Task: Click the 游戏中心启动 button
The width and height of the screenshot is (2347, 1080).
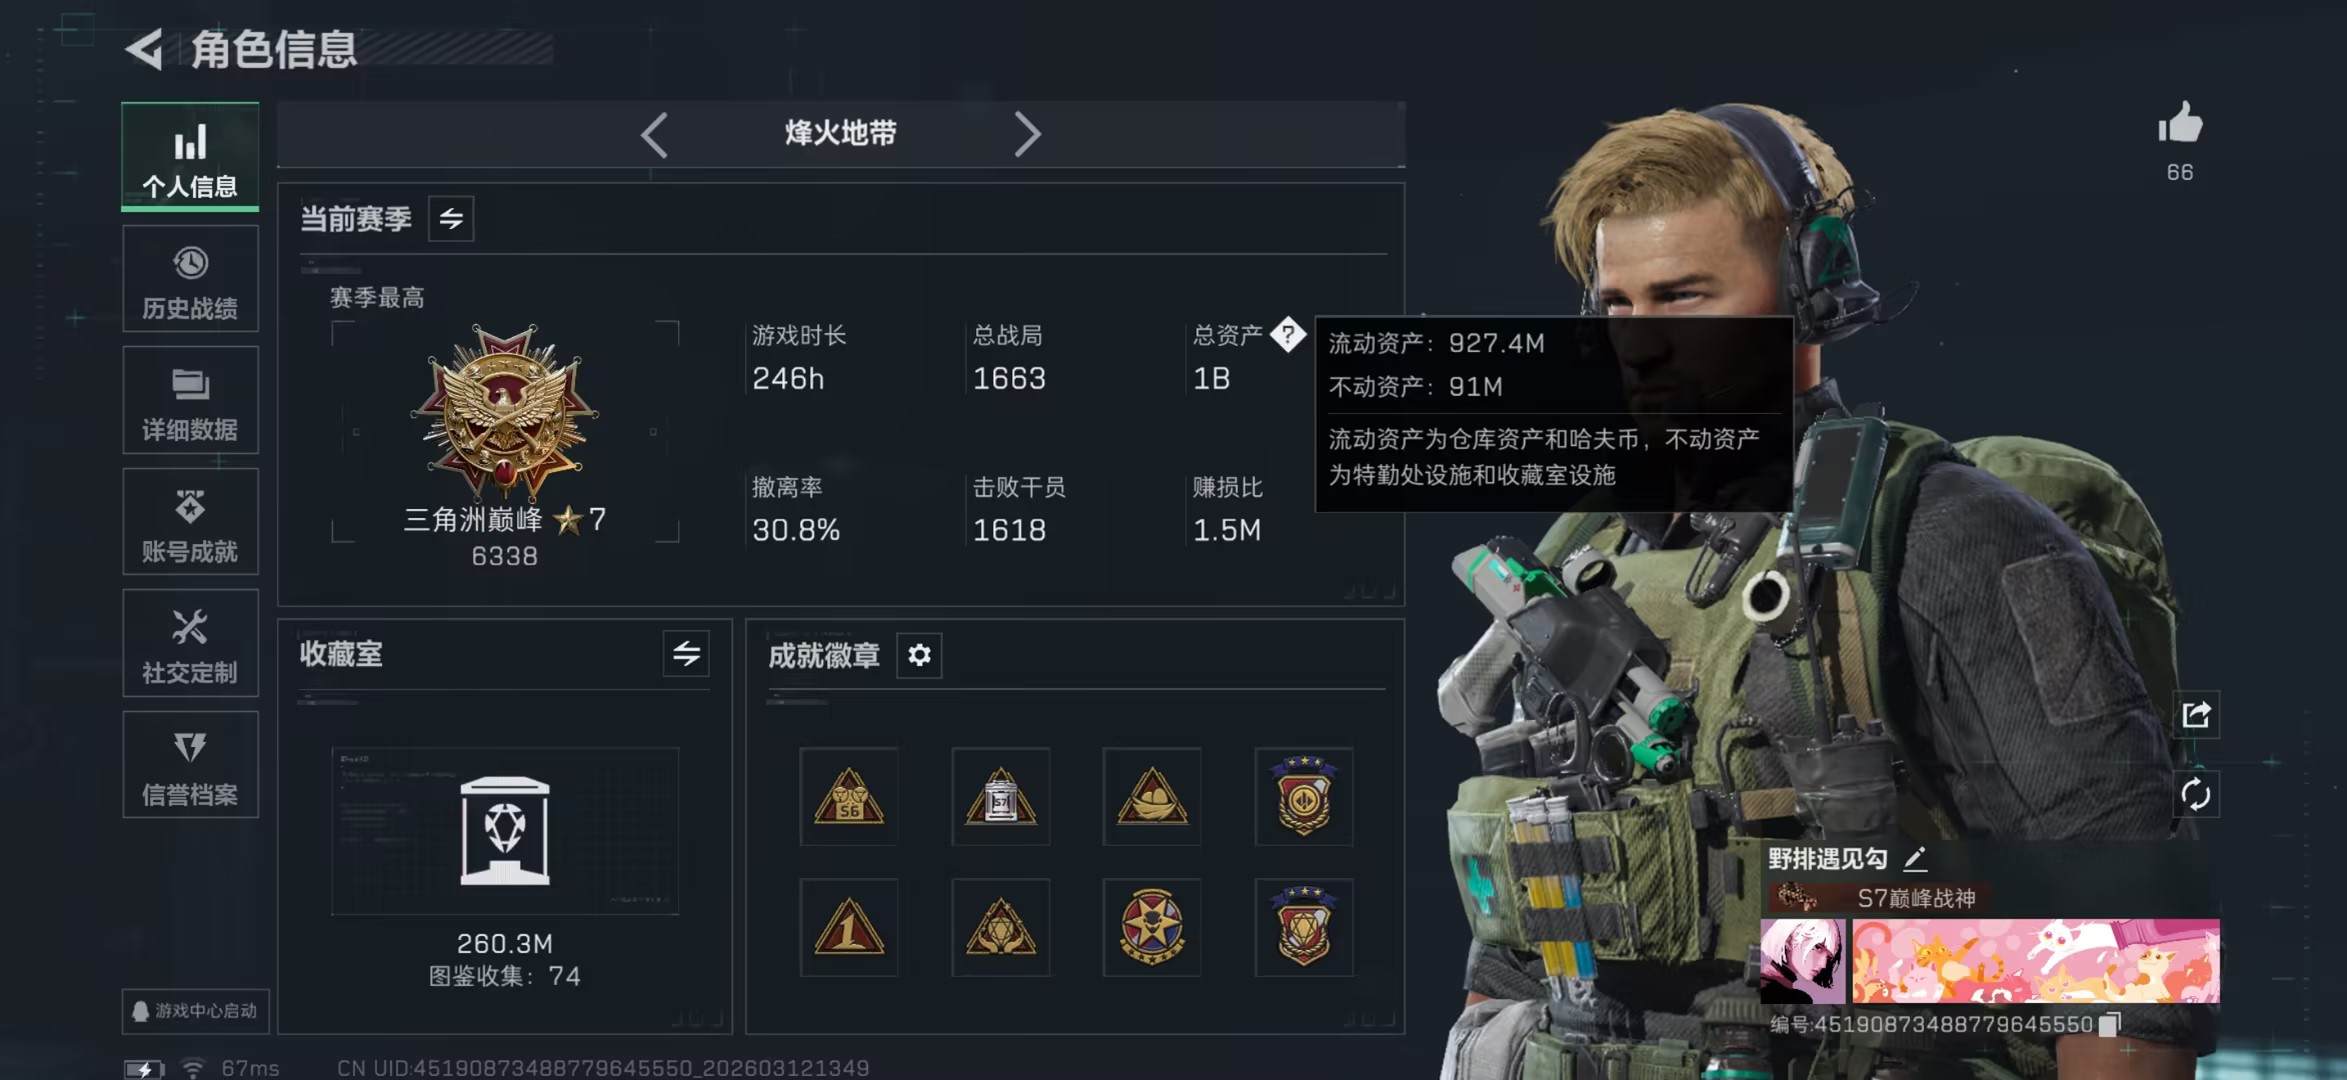Action: click(x=196, y=1011)
